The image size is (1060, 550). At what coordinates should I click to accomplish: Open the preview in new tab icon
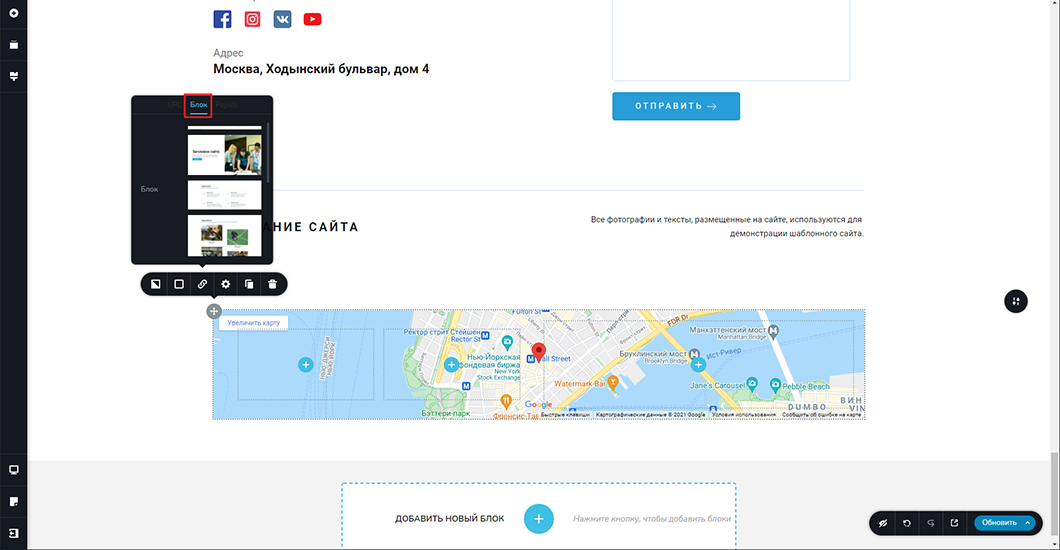click(x=955, y=523)
